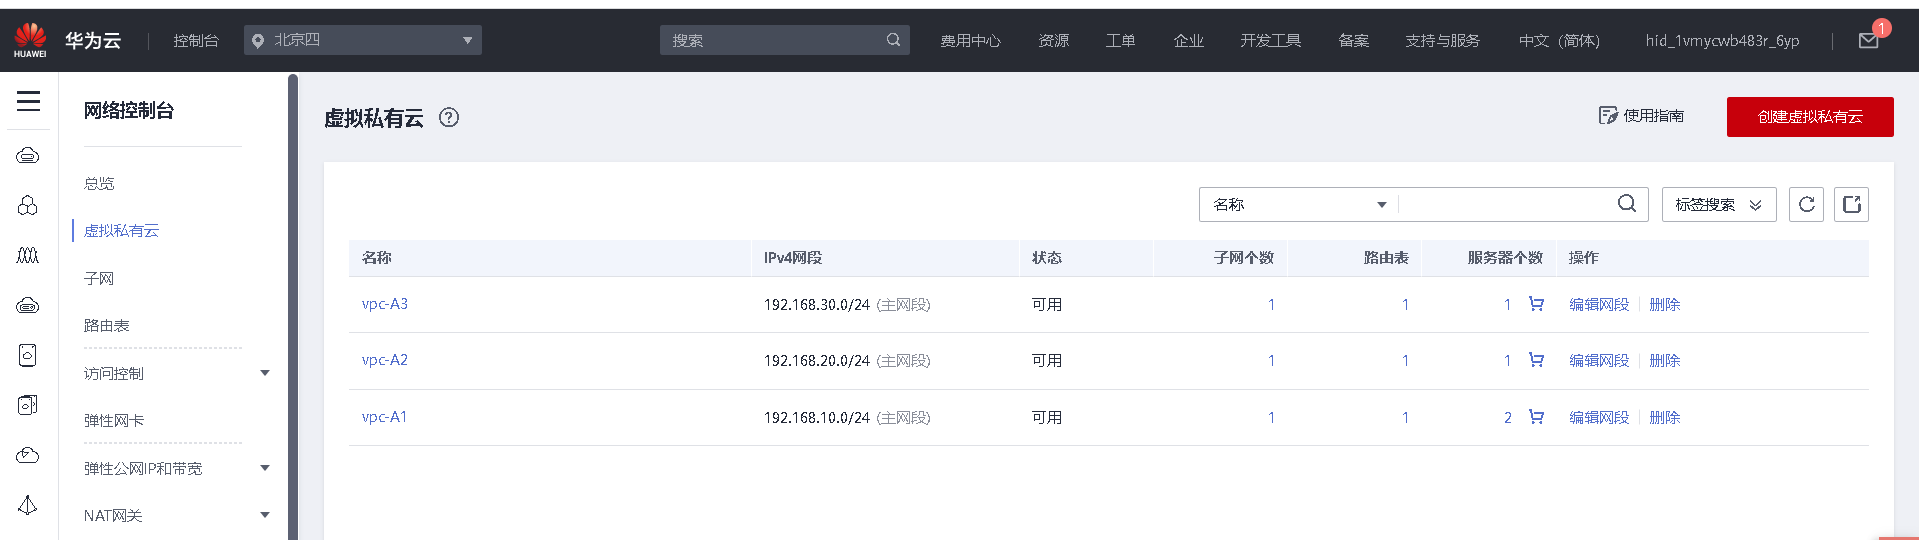Click the shopping cart icon in the vpc-A3 row
Screen dimensions: 1919x540
tap(1536, 304)
